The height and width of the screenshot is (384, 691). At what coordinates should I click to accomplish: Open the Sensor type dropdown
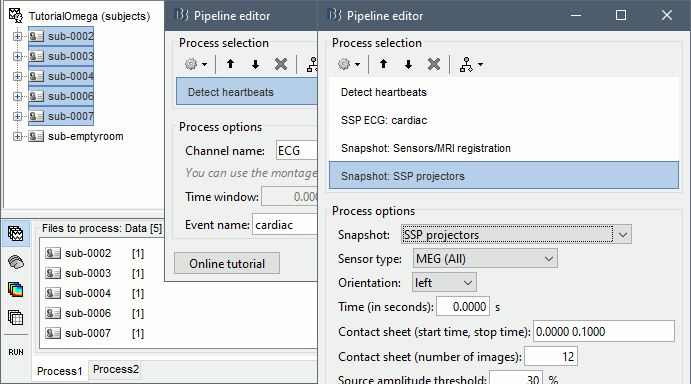click(x=485, y=259)
